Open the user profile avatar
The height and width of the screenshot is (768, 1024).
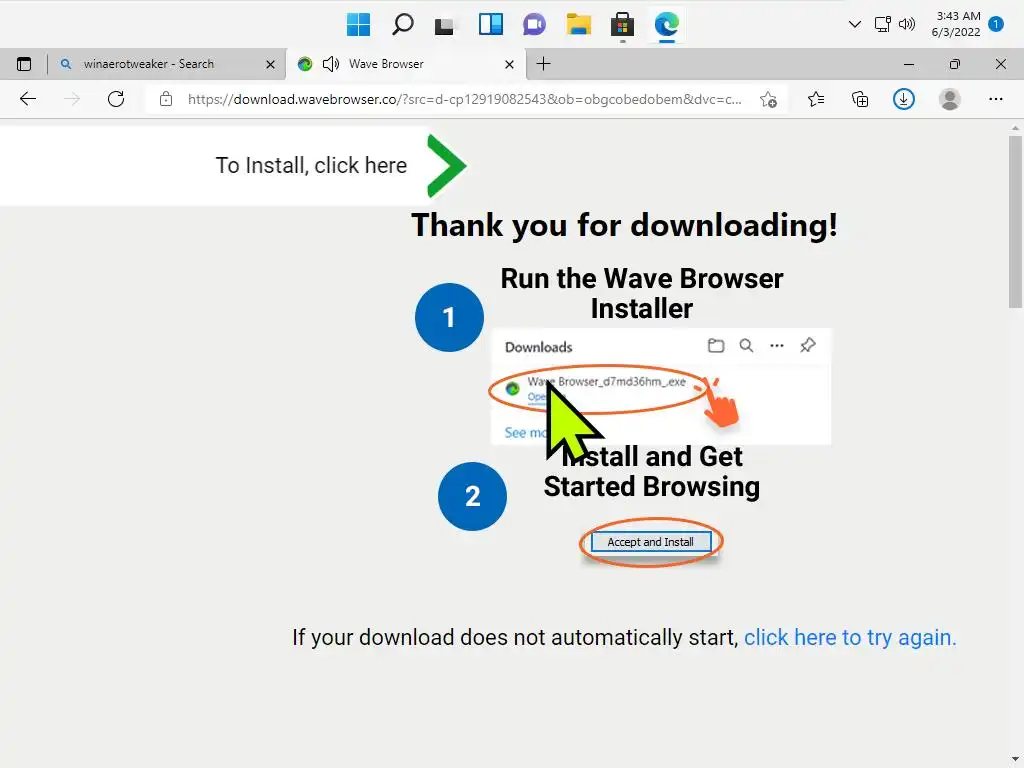[950, 99]
